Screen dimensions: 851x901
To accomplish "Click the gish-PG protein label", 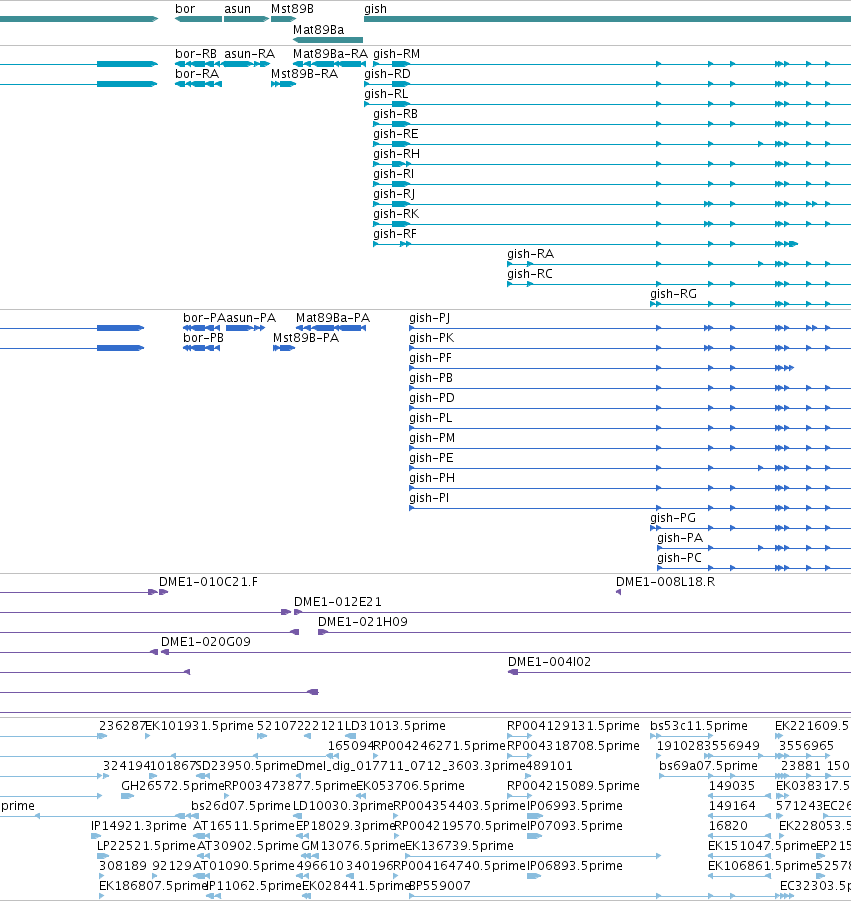I will [x=673, y=518].
